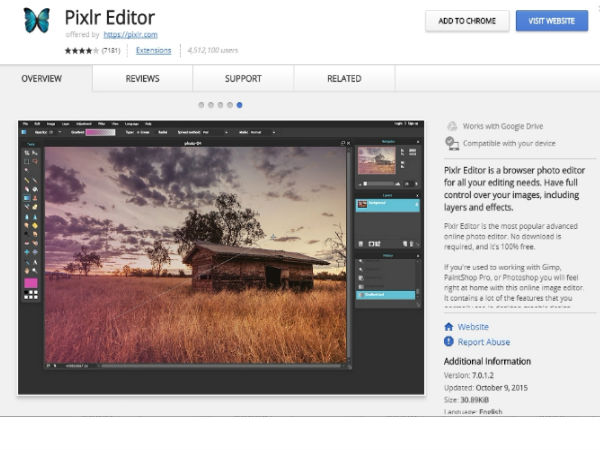Click the size value 30.89KB

(x=474, y=400)
